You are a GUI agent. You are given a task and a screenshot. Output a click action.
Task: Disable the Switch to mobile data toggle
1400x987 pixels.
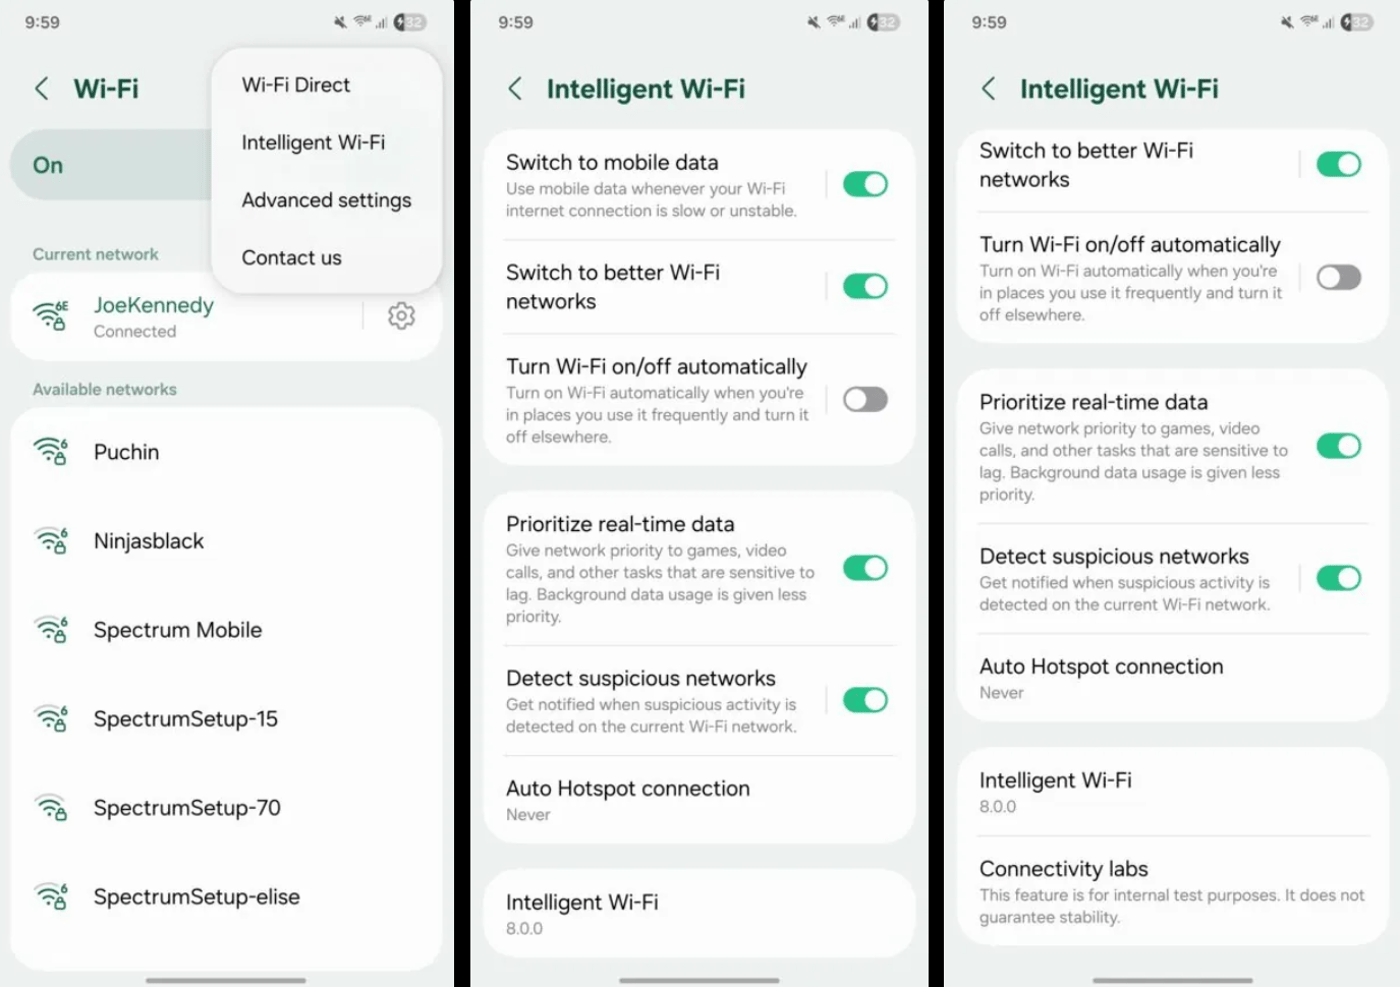865,184
